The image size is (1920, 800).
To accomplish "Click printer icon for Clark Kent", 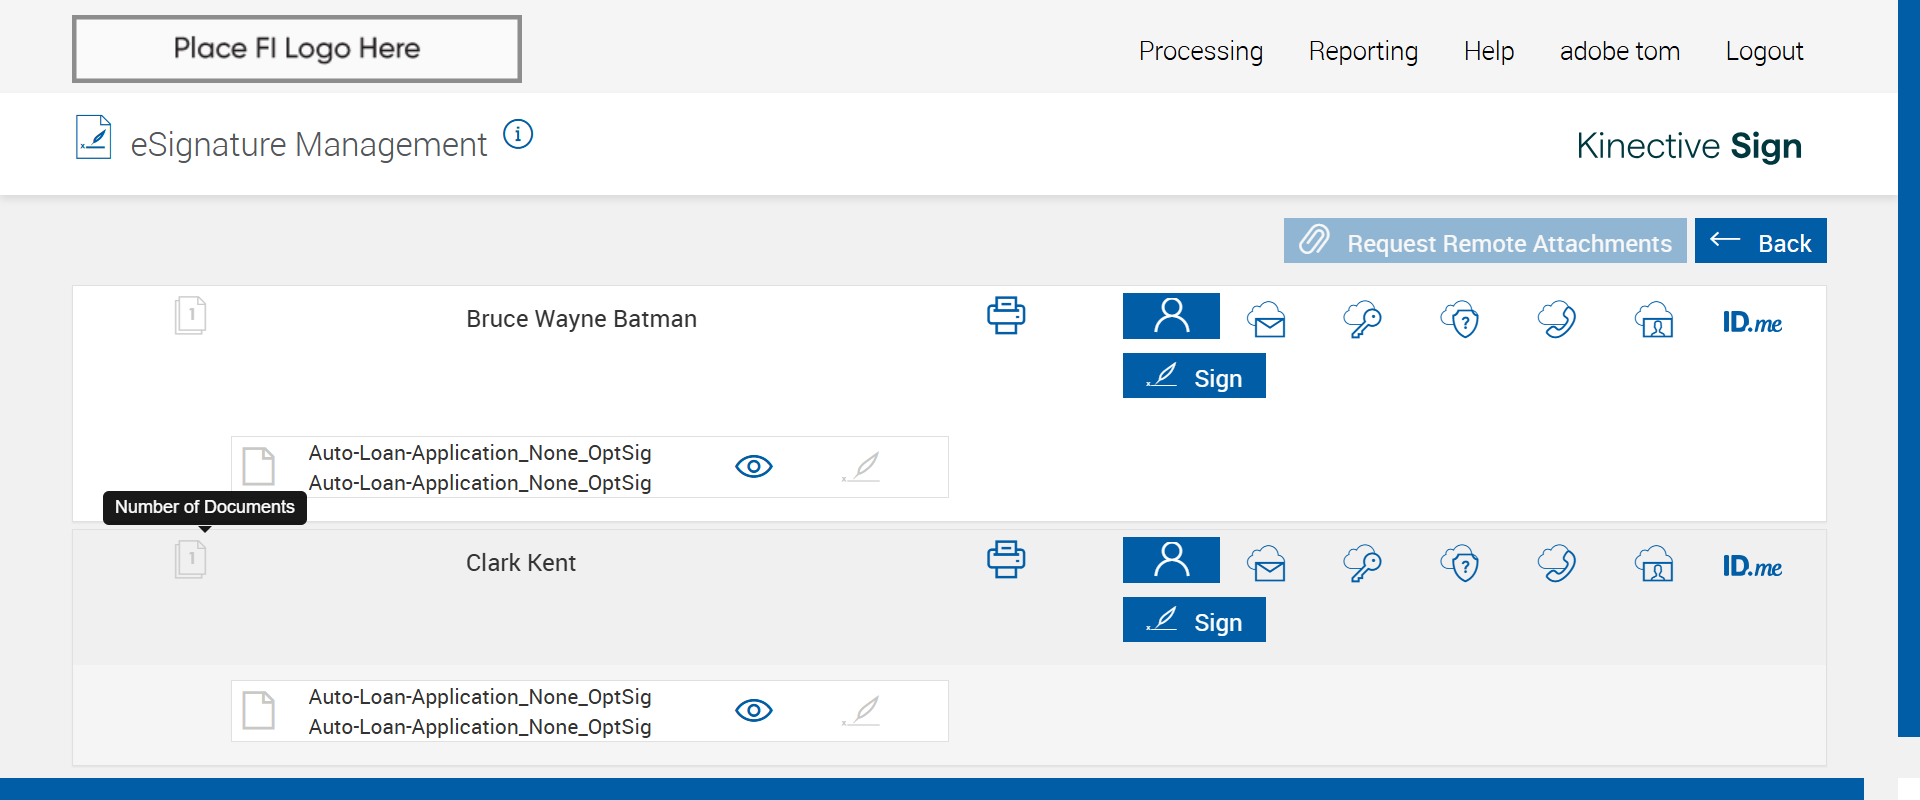I will 1006,560.
